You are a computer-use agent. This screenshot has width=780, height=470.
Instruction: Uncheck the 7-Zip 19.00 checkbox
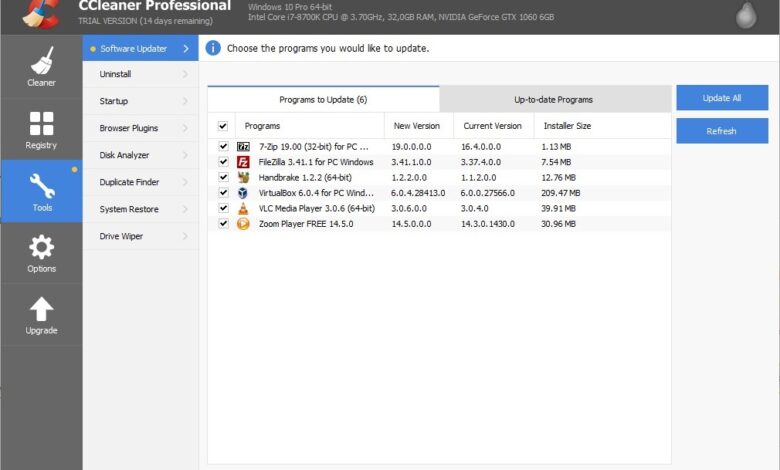tap(223, 147)
